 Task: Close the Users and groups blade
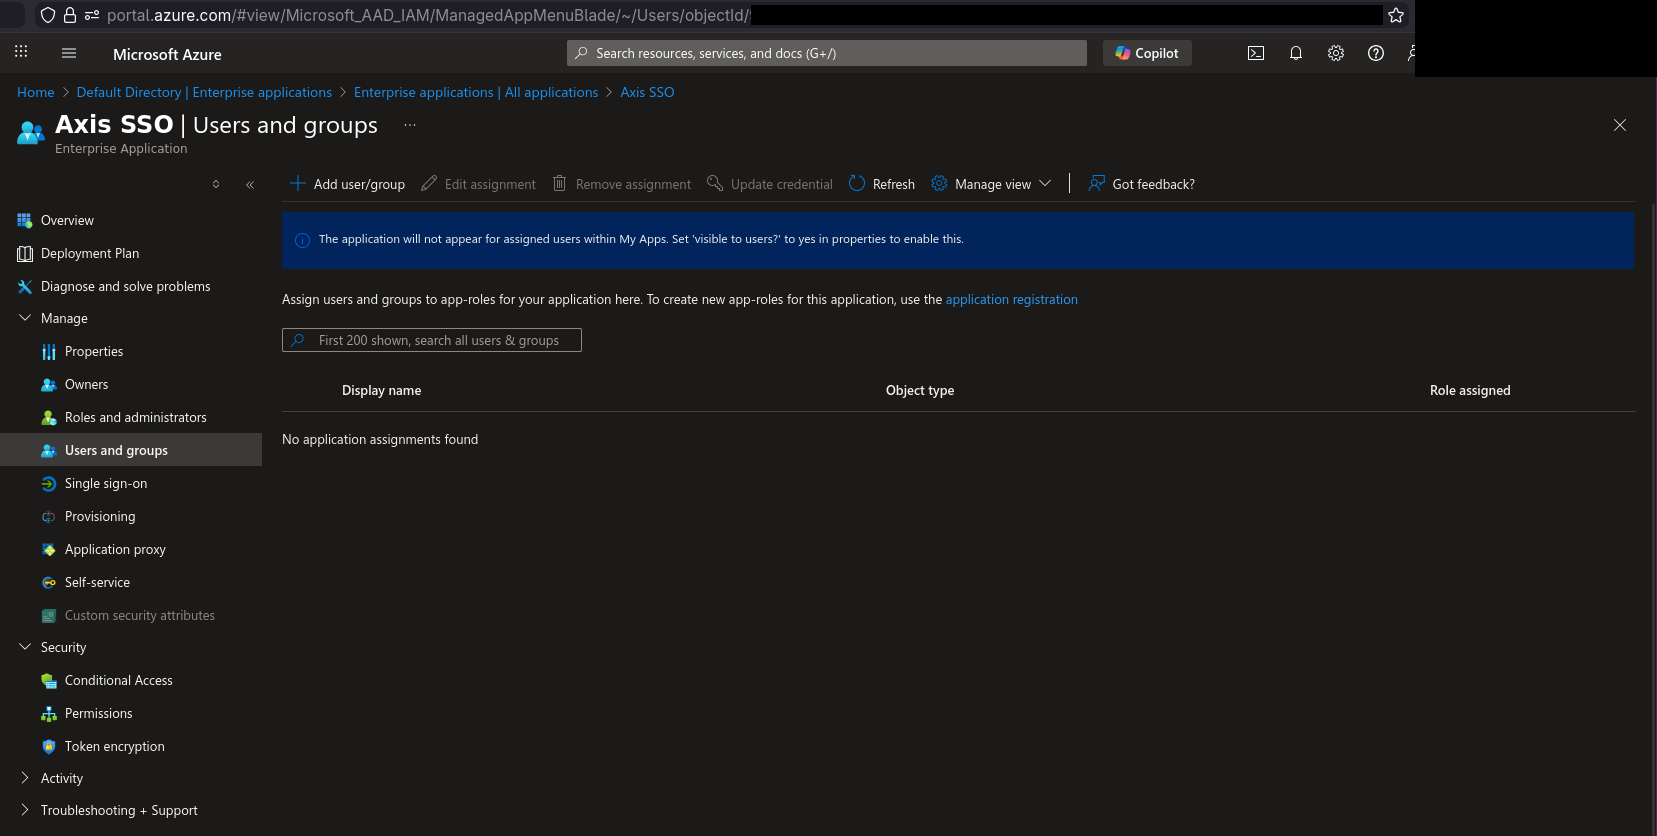click(1620, 125)
